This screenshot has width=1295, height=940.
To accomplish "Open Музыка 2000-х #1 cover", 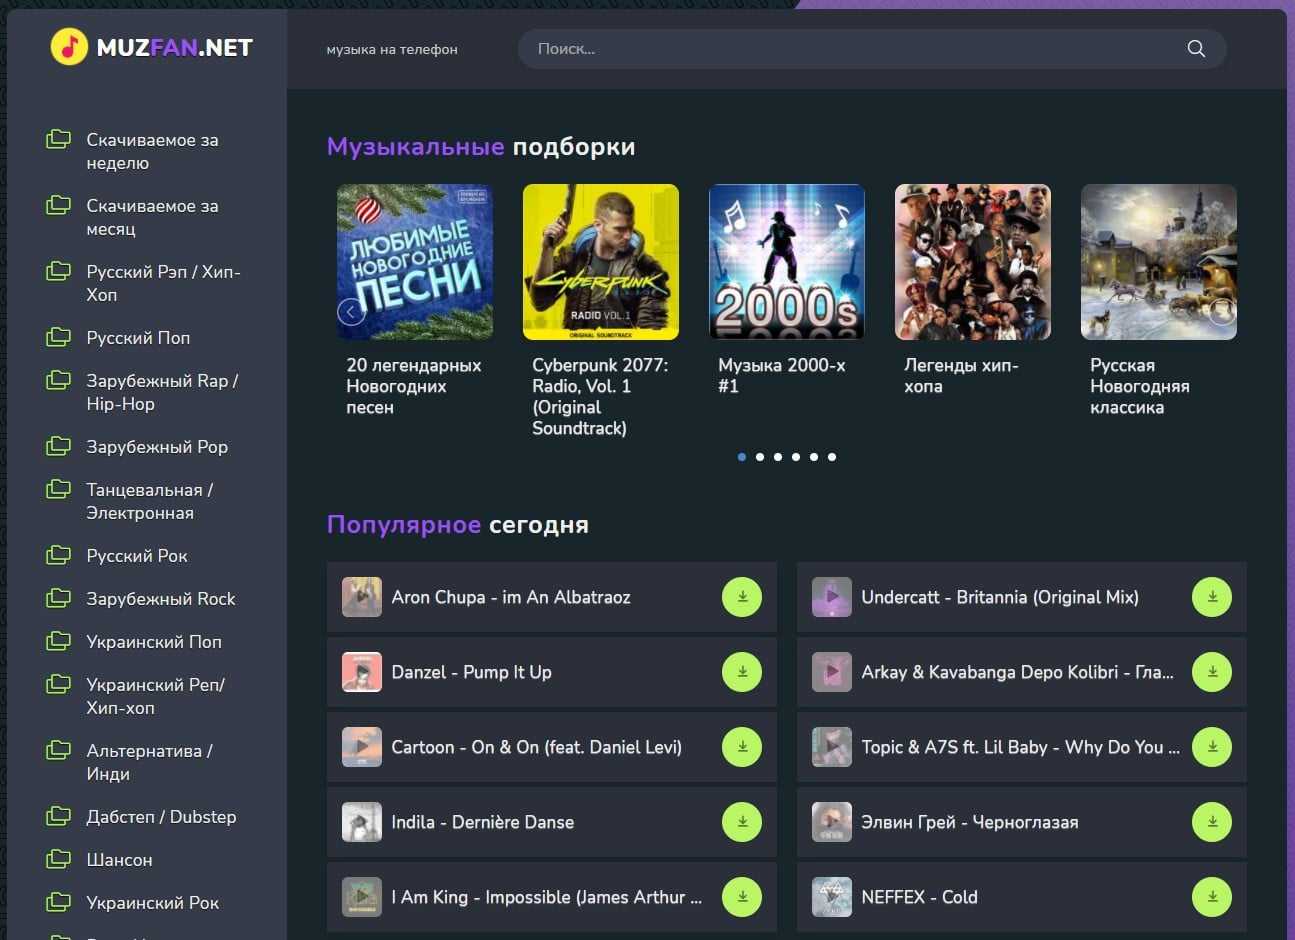I will (x=787, y=262).
